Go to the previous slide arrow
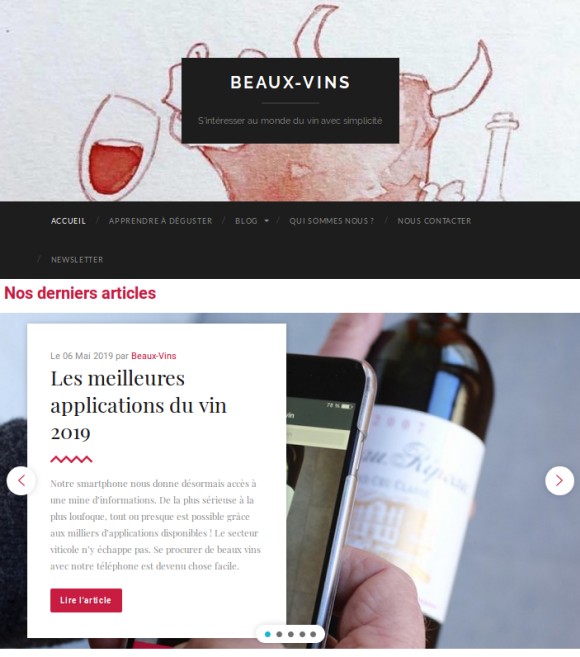 tap(21, 481)
